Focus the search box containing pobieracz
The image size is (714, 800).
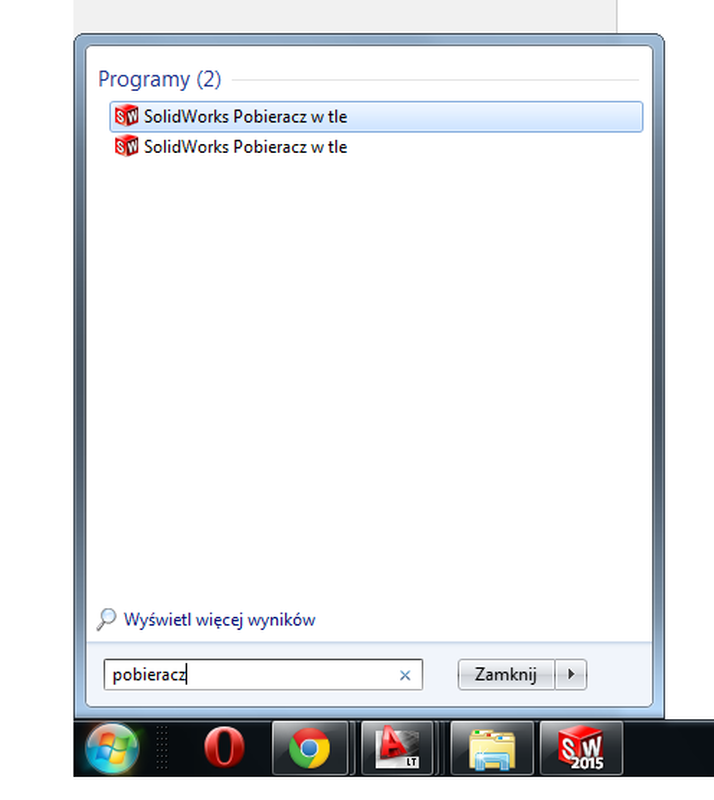pos(263,674)
